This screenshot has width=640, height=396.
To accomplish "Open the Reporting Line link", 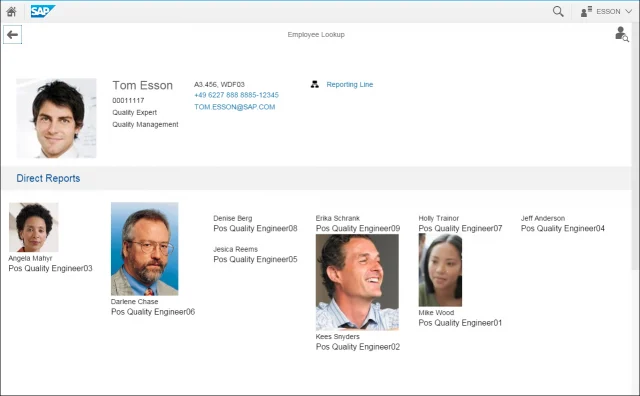I will (350, 85).
